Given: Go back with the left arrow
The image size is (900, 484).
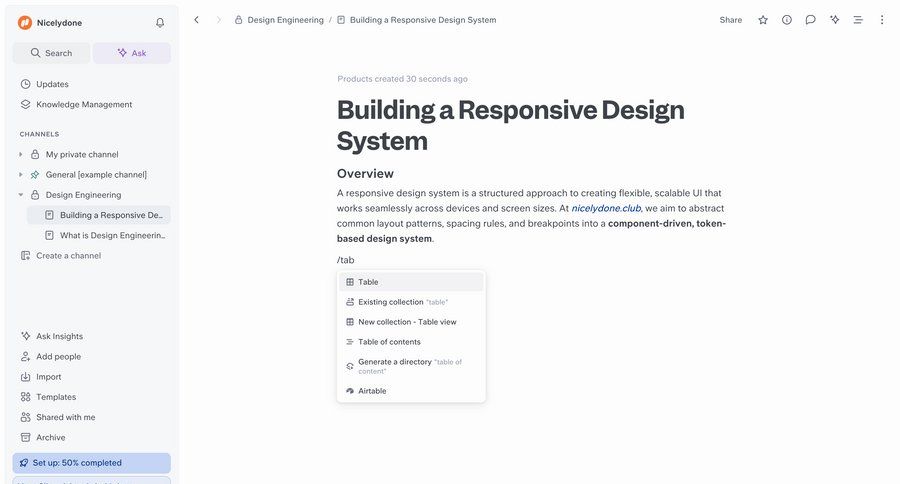Looking at the screenshot, I should [196, 20].
